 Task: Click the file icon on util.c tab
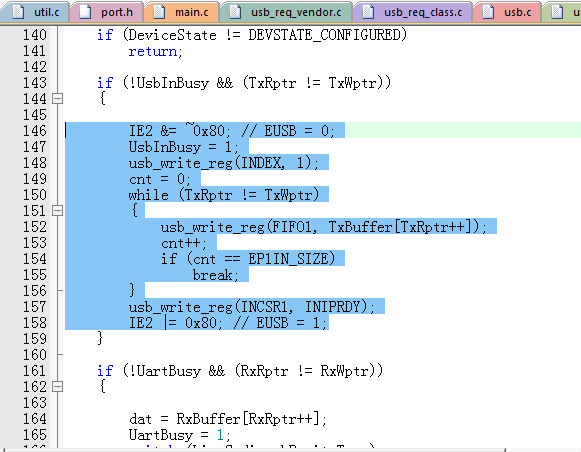(18, 12)
